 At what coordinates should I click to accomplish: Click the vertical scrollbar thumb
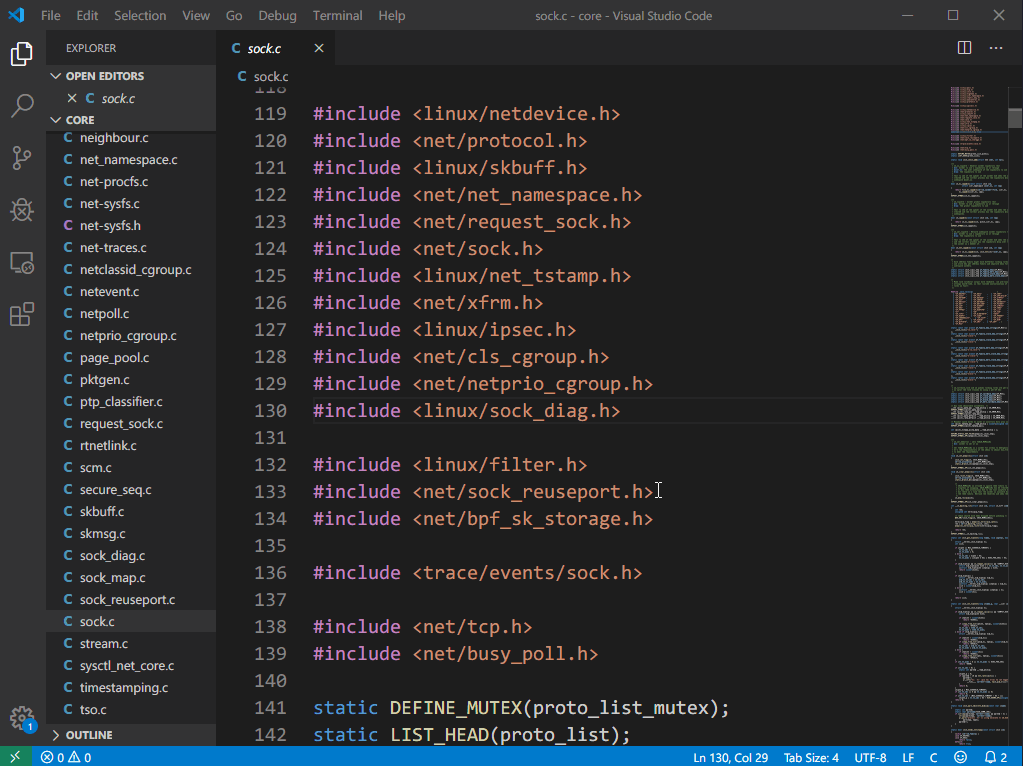click(x=1015, y=117)
